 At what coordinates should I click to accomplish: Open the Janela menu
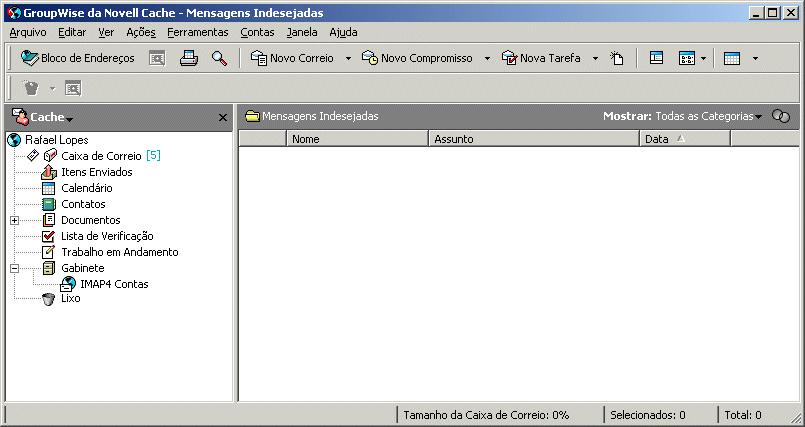[302, 32]
